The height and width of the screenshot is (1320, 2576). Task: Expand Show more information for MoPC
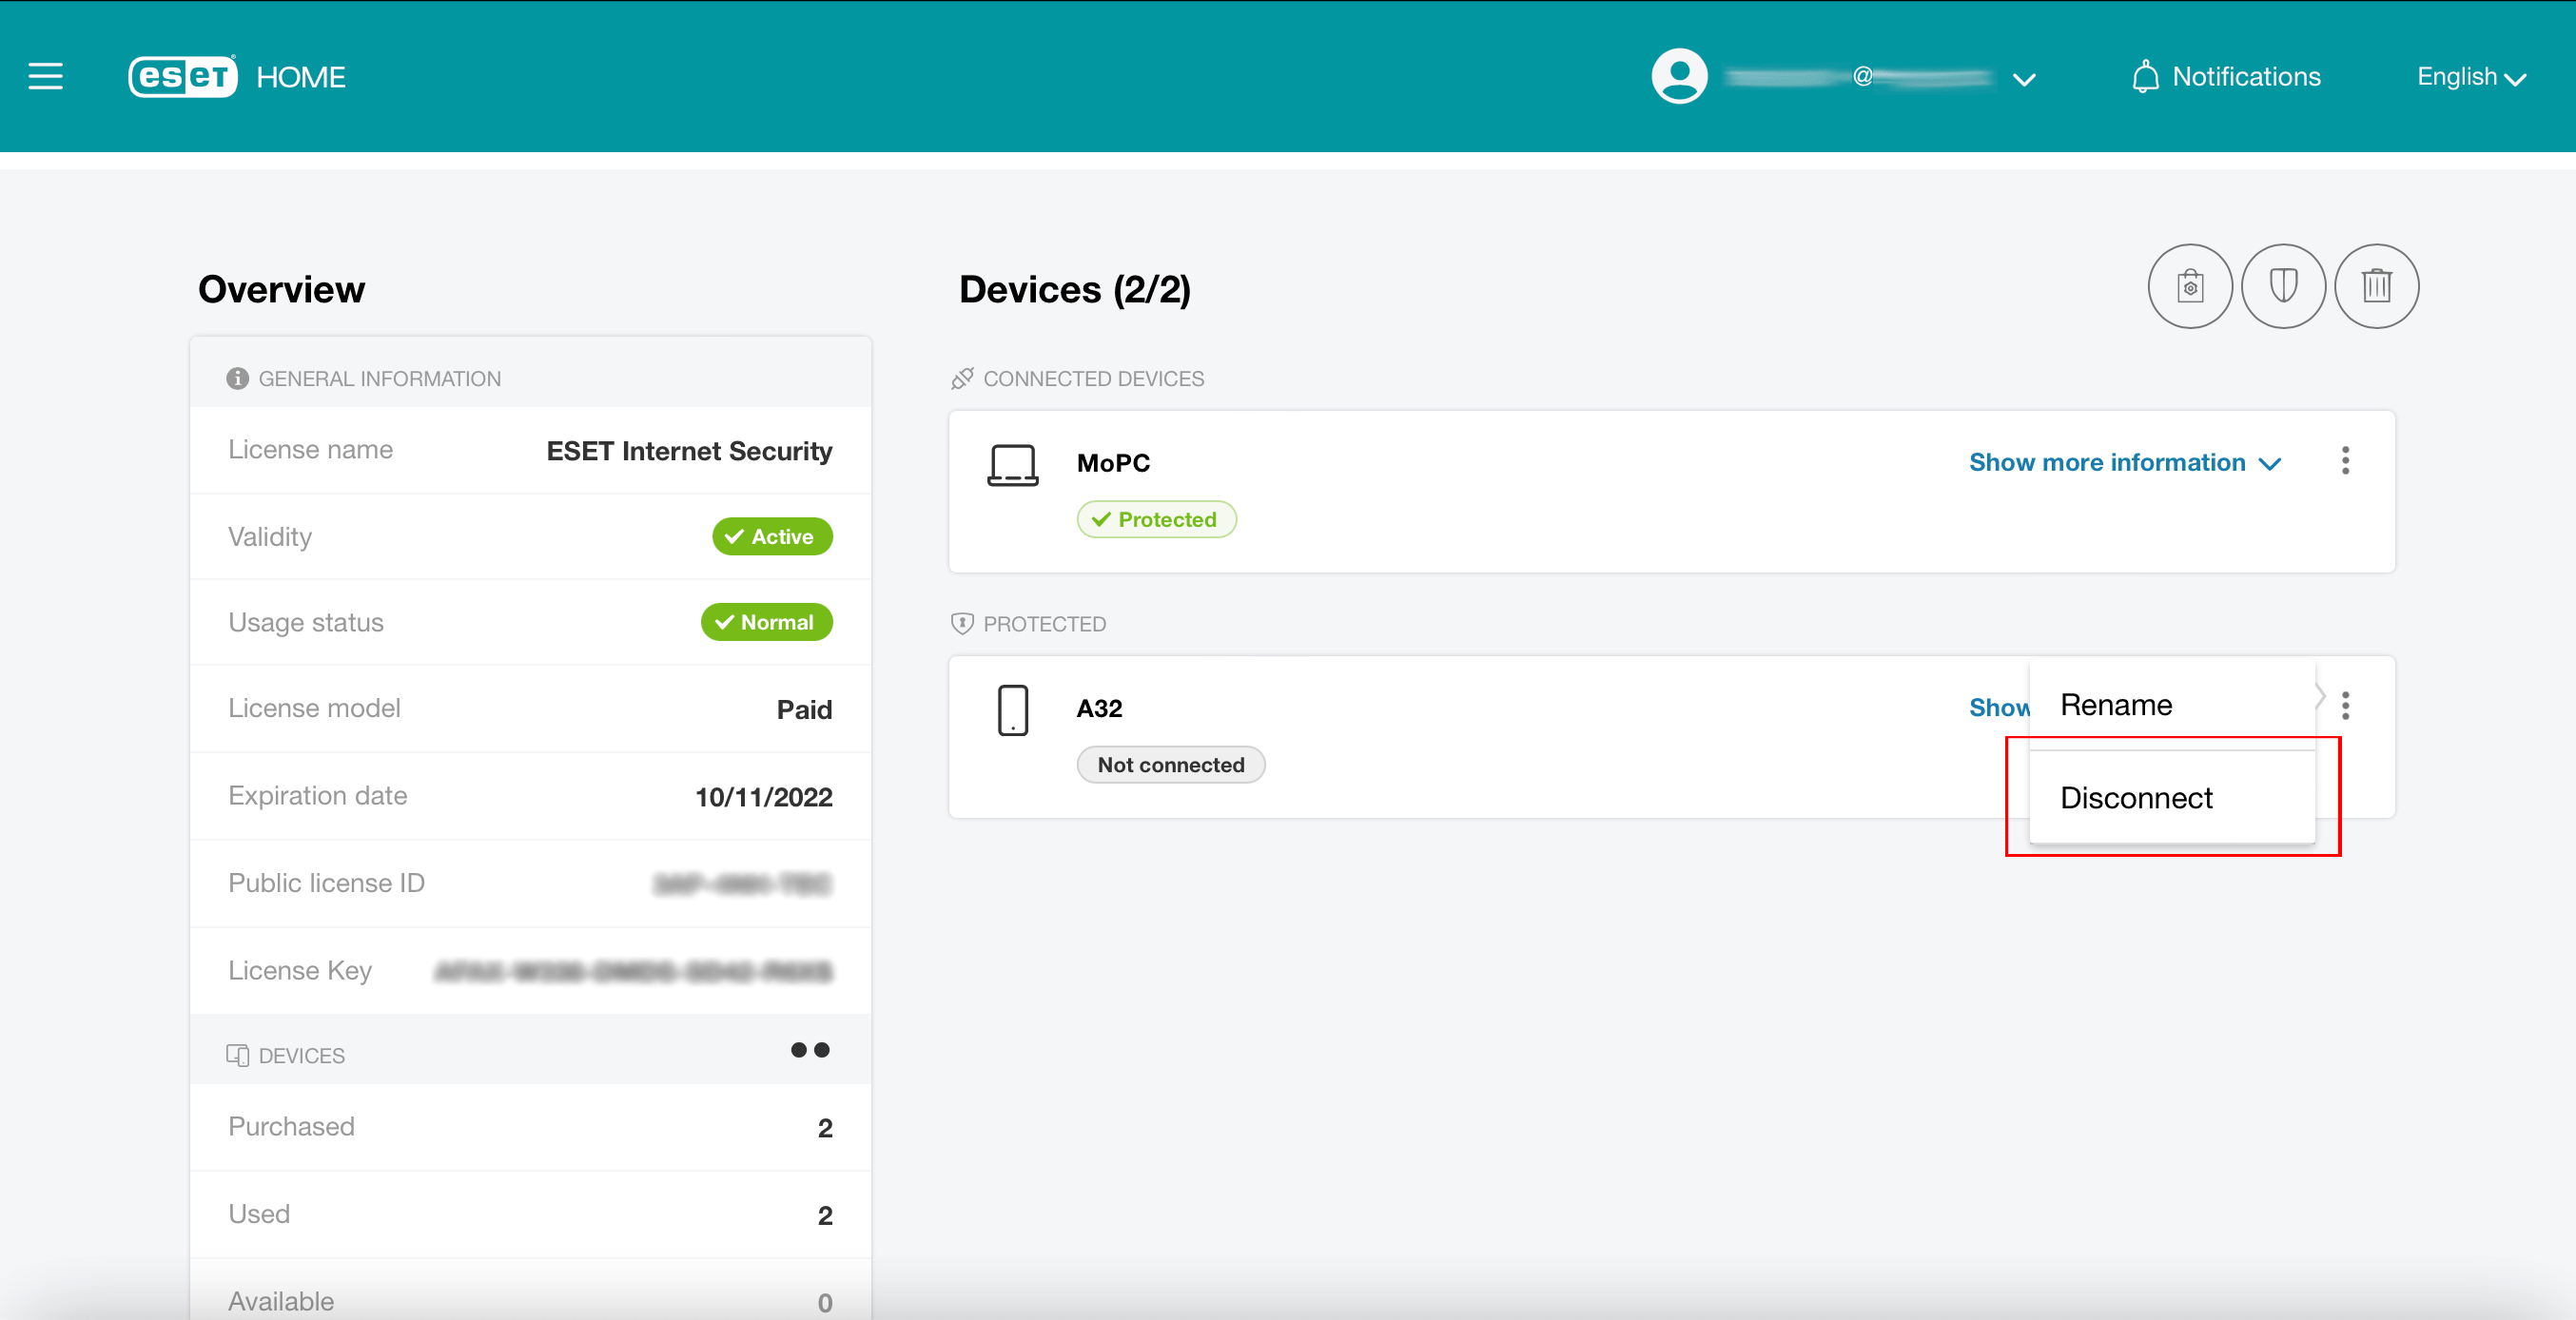2124,463
